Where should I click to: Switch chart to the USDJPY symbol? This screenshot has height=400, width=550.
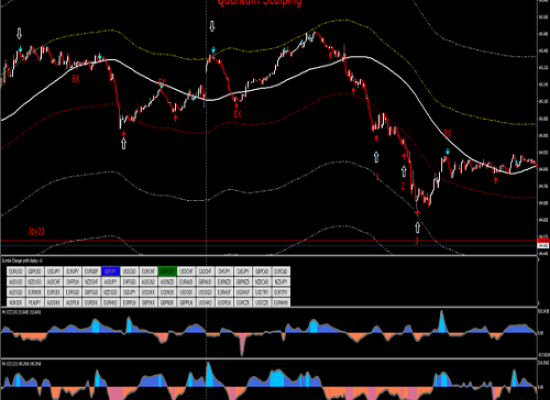pos(54,271)
